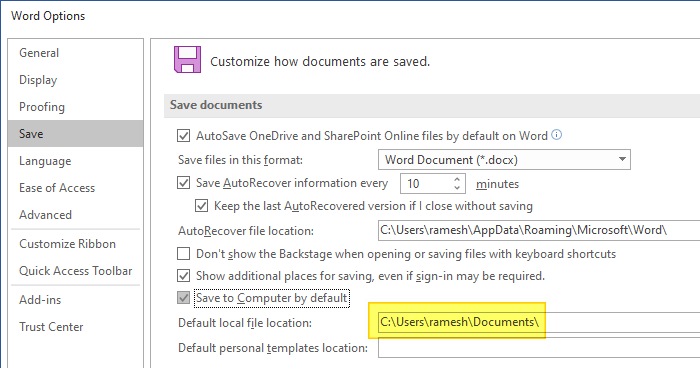Viewport: 700px width, 368px height.
Task: Click the AutoRecover file location field
Action: [x=539, y=230]
